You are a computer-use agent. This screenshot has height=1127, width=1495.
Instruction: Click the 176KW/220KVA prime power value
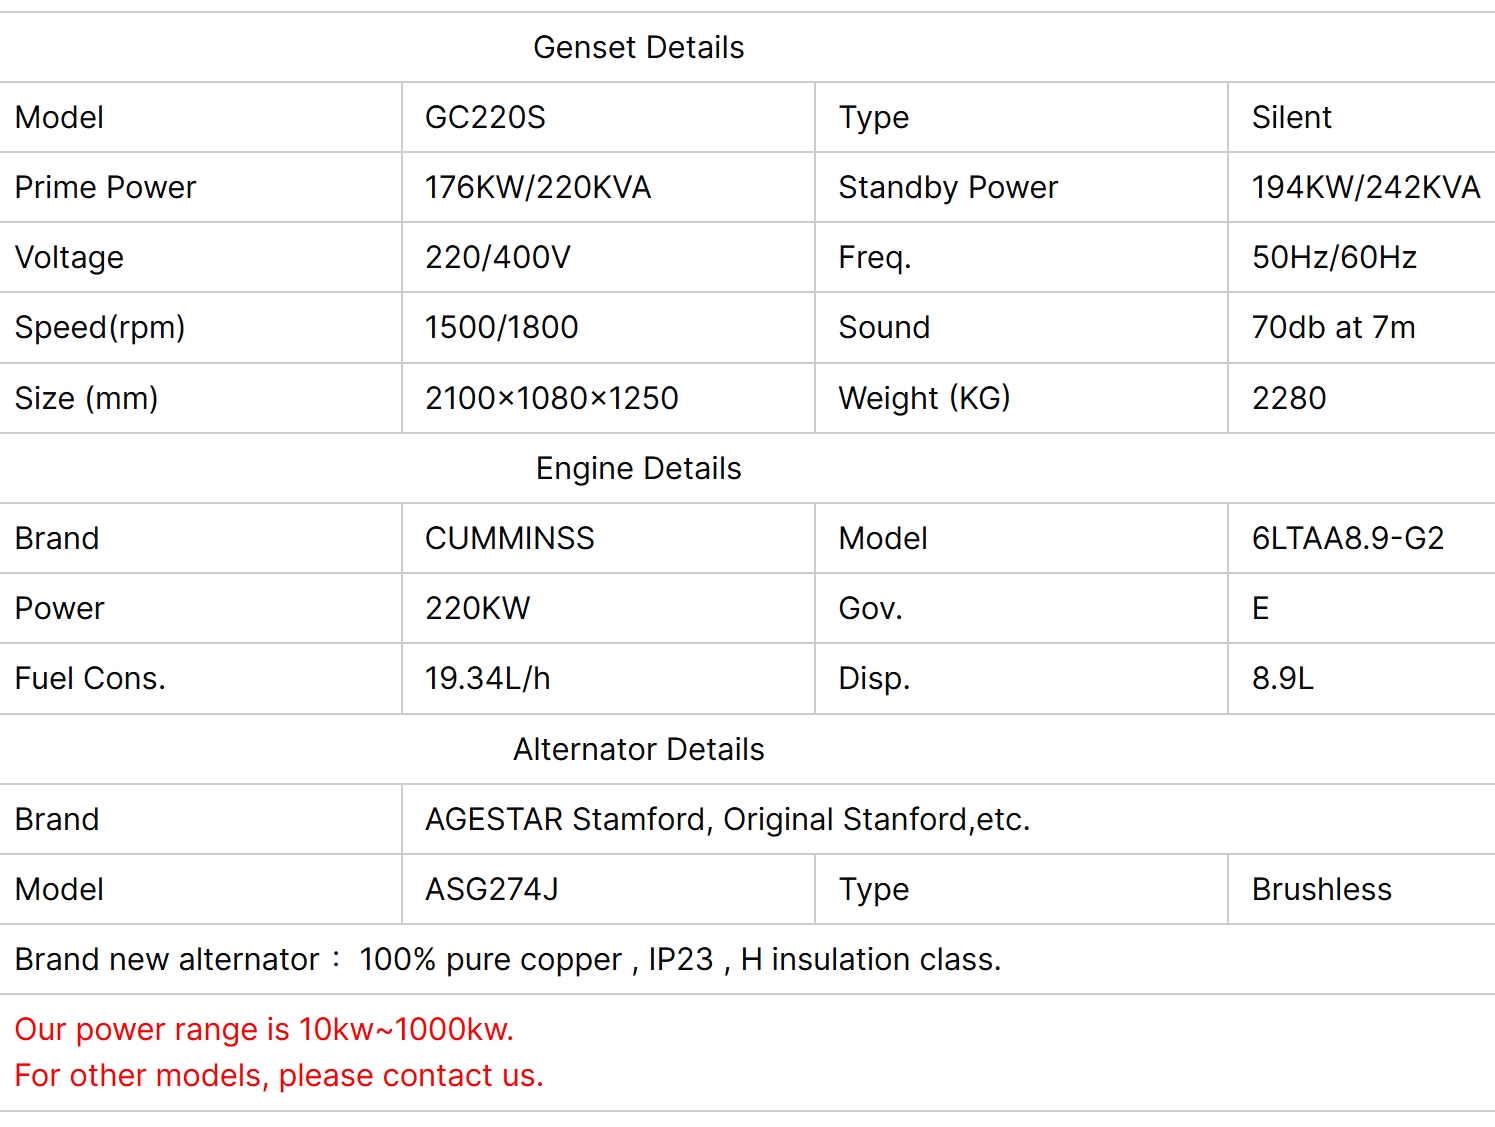click(x=537, y=187)
